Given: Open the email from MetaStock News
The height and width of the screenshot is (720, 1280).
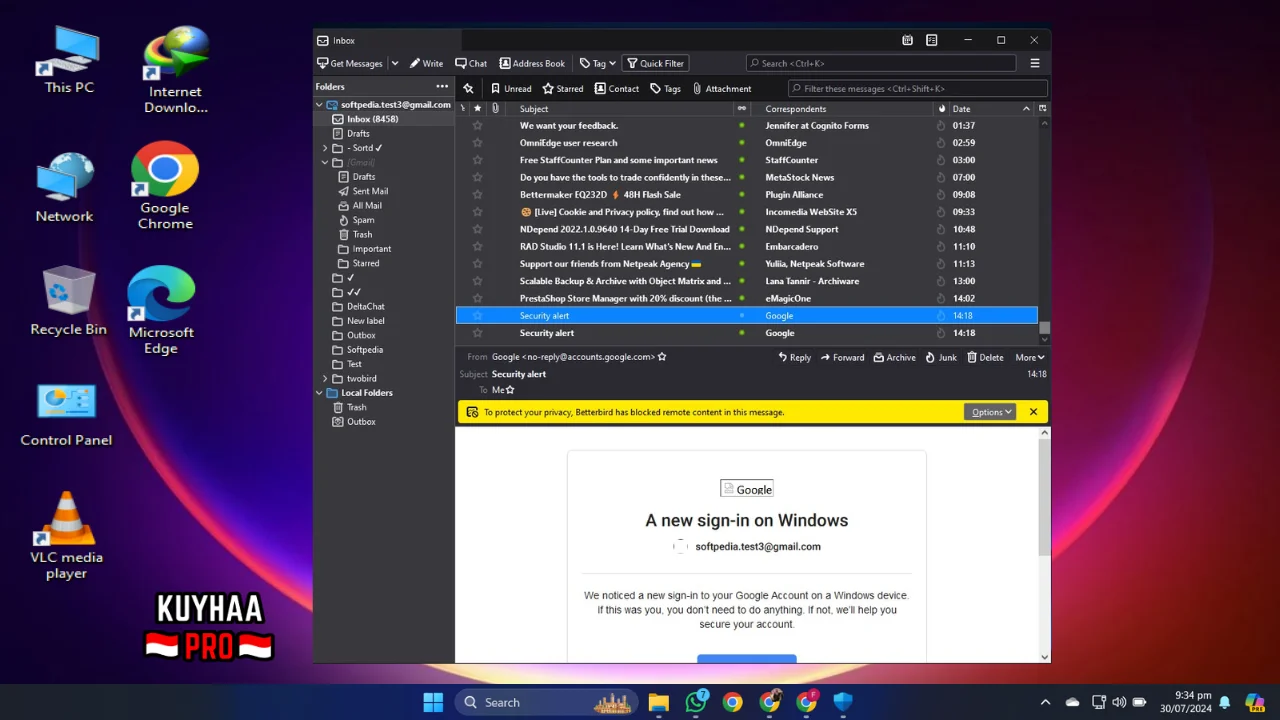Looking at the screenshot, I should [x=746, y=177].
